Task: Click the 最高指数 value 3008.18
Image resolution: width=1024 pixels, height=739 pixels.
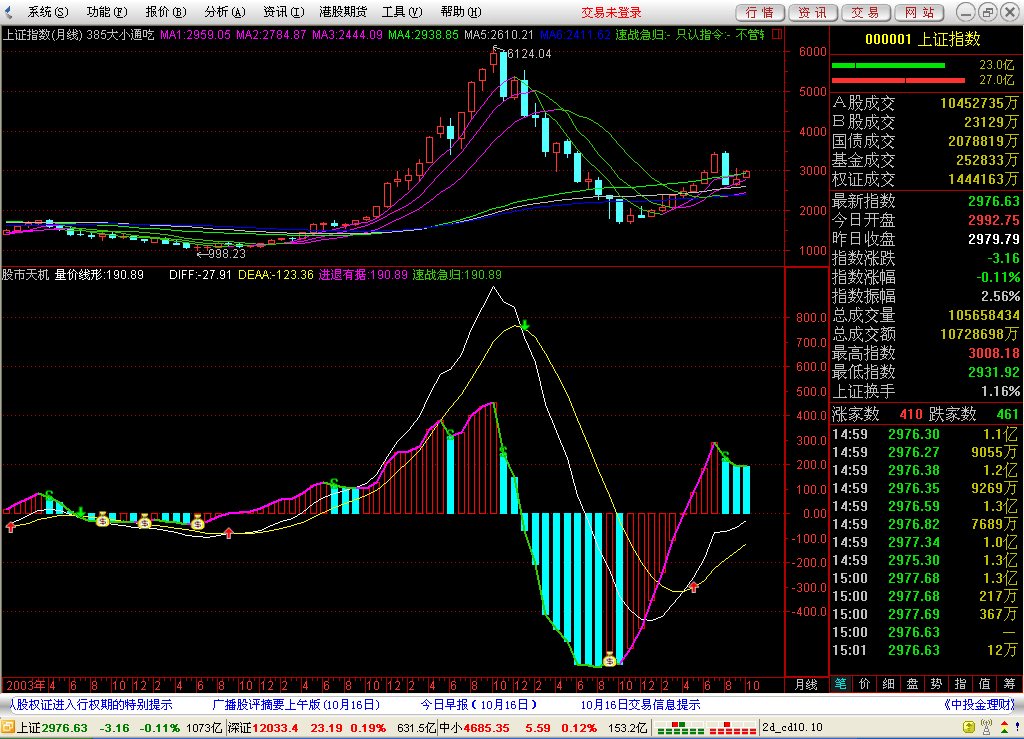Action: [x=993, y=353]
